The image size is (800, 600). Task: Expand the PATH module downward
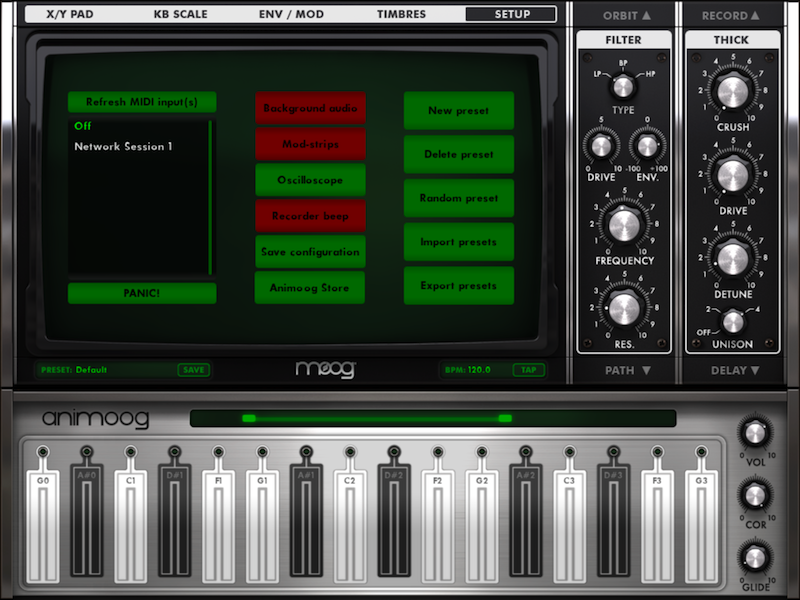(x=628, y=370)
